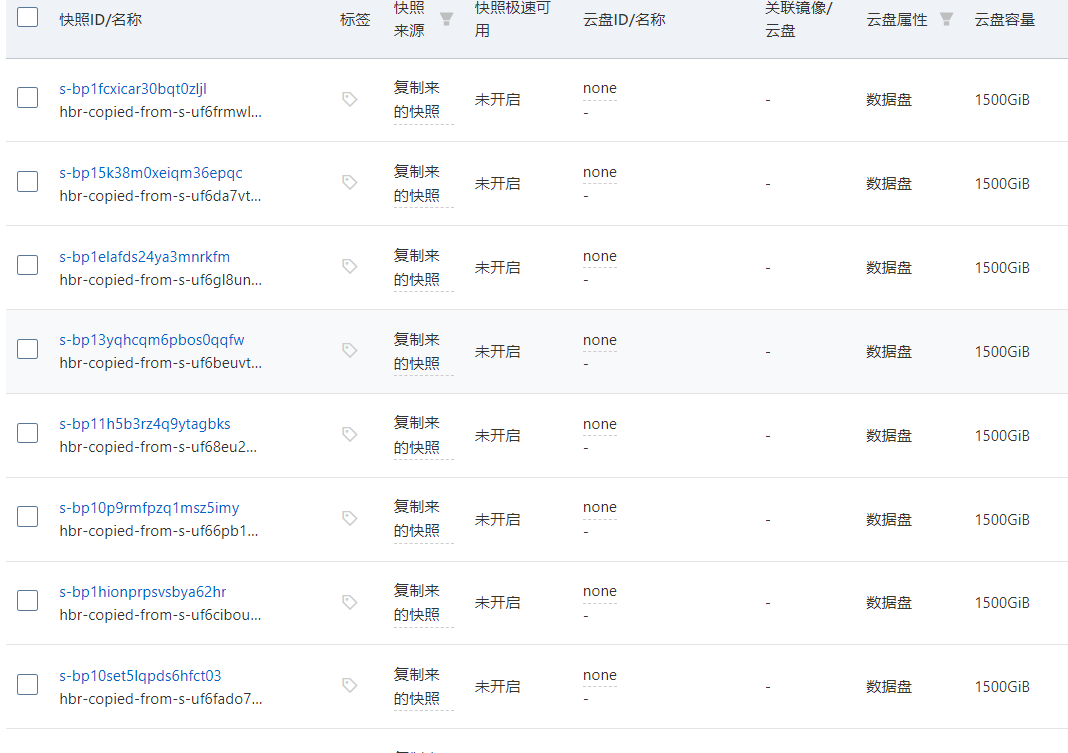Click the 标签 column header
1068x753 pixels.
(355, 20)
